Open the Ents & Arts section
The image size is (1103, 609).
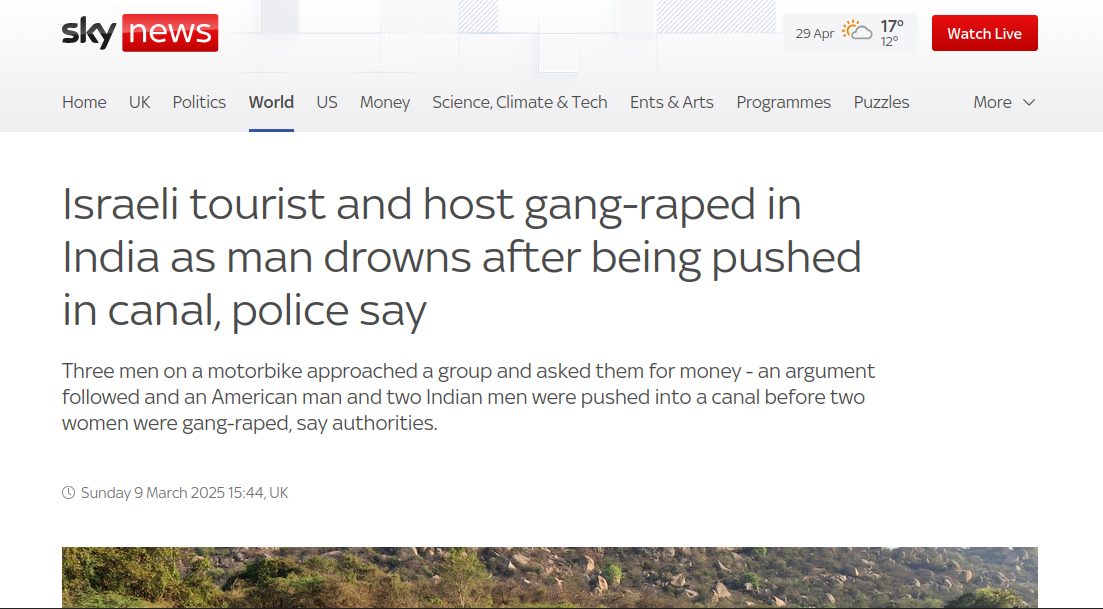click(672, 103)
